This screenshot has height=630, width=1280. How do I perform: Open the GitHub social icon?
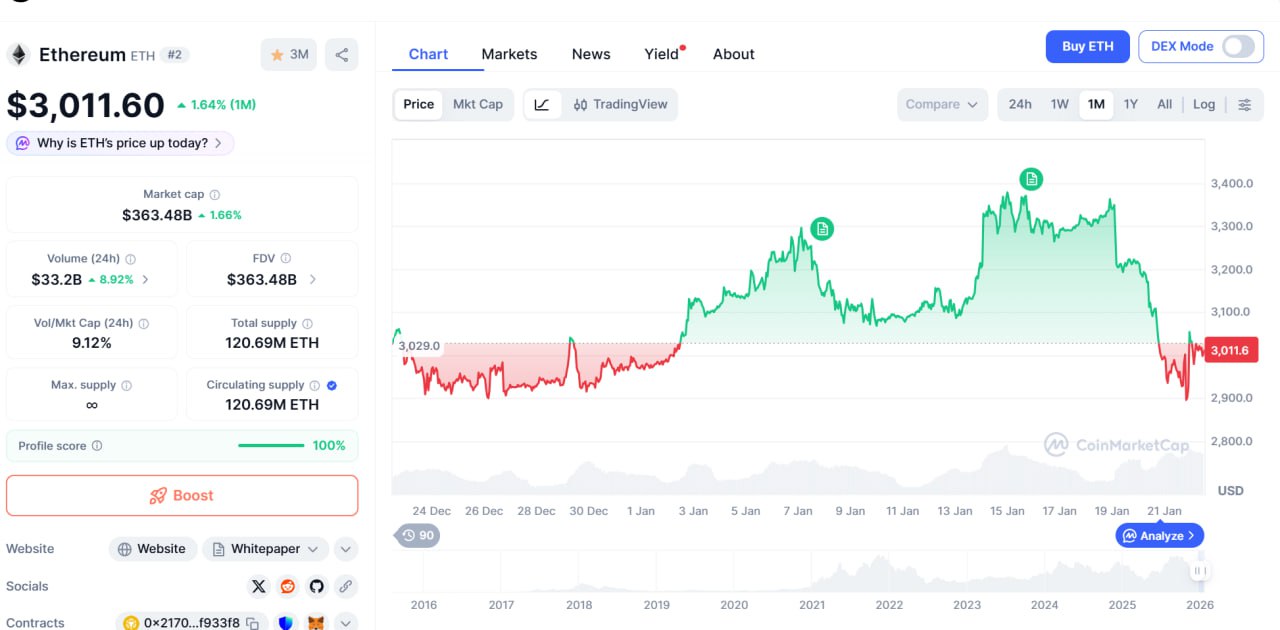click(316, 586)
